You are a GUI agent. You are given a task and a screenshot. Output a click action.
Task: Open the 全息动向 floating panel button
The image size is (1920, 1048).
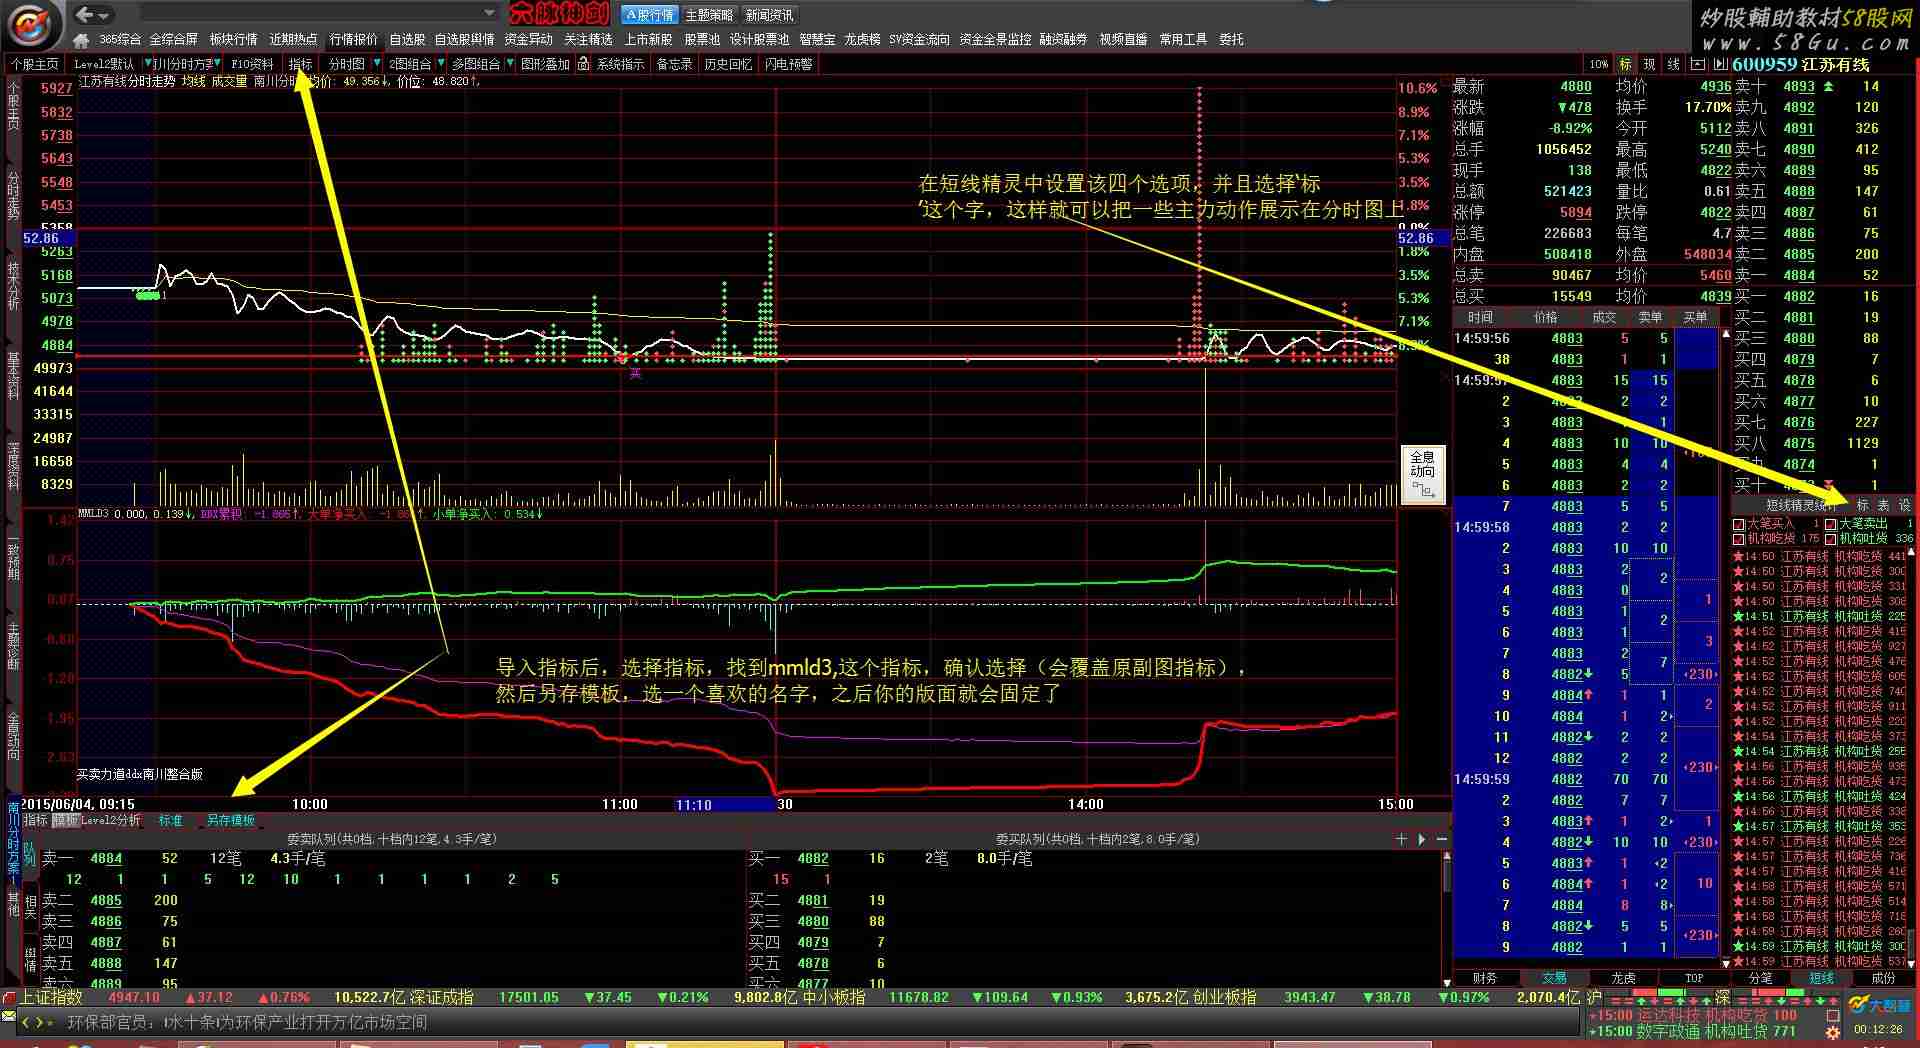tap(1422, 474)
